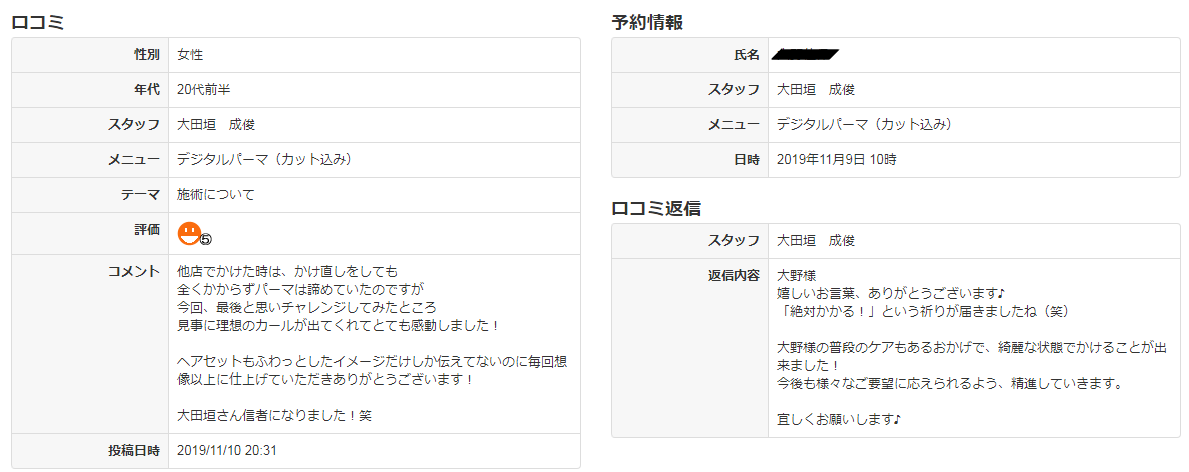Image resolution: width=1189 pixels, height=472 pixels.
Task: Click the 性別 row label
Action: coord(146,55)
